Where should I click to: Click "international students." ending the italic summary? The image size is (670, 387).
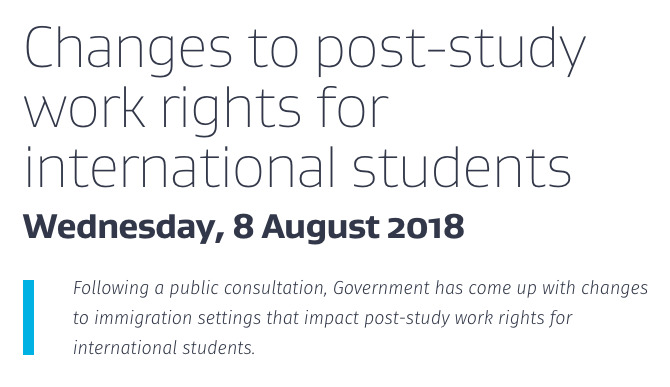[x=164, y=348]
